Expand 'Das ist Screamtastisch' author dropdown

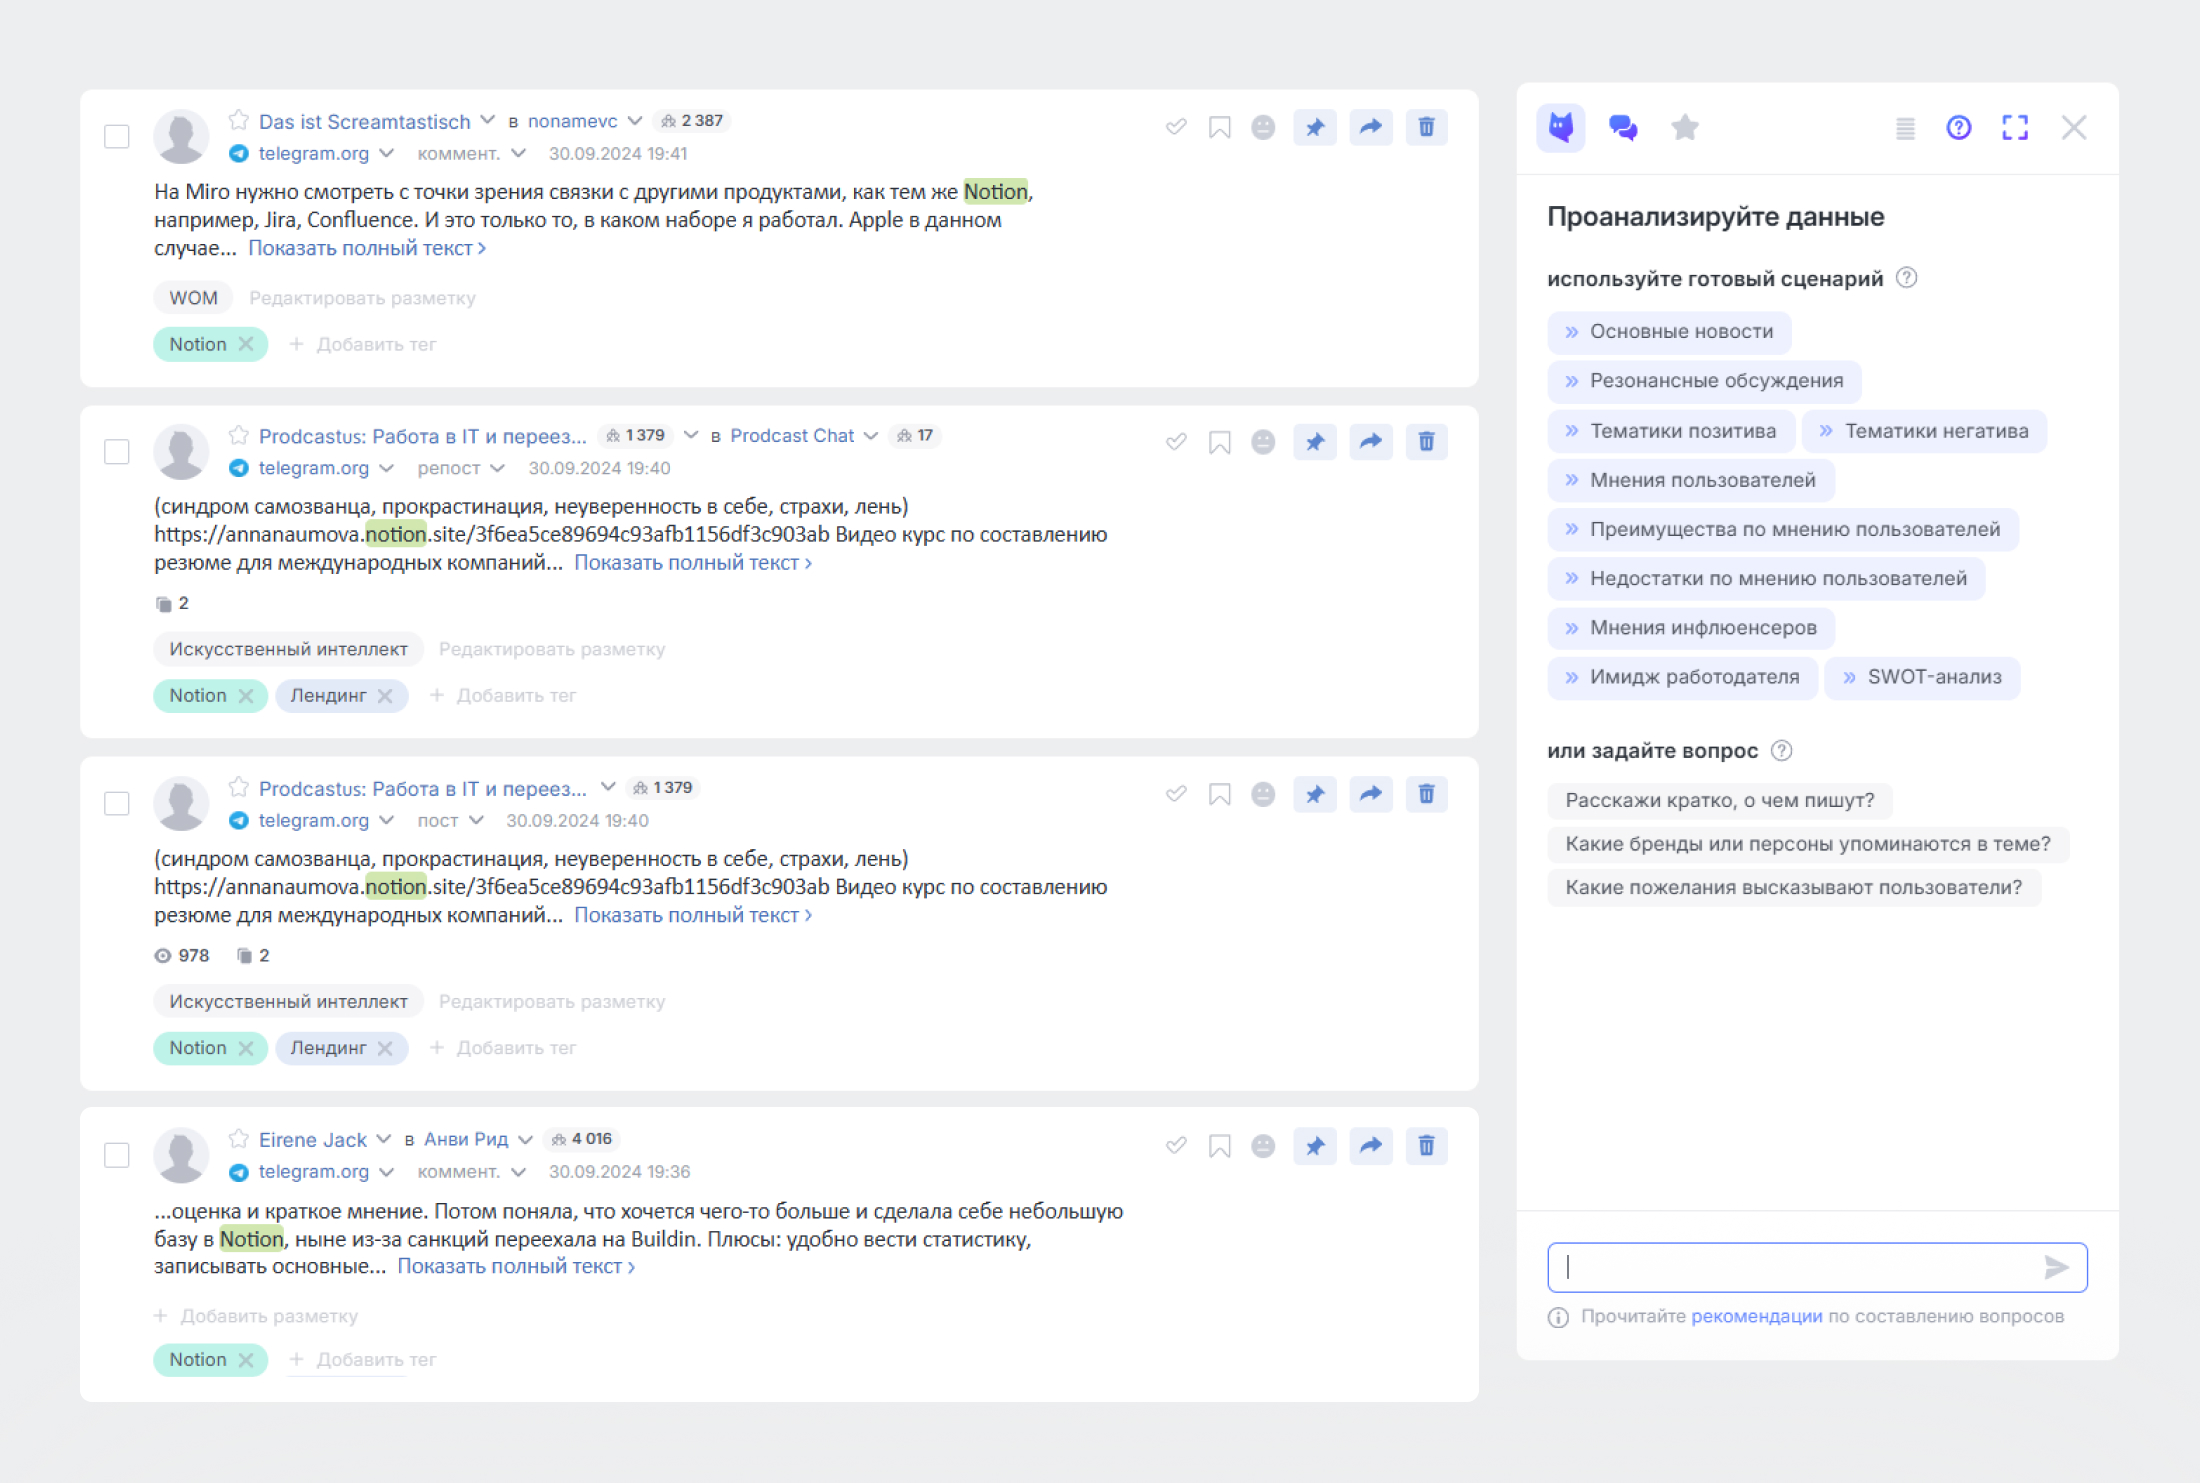pyautogui.click(x=487, y=119)
